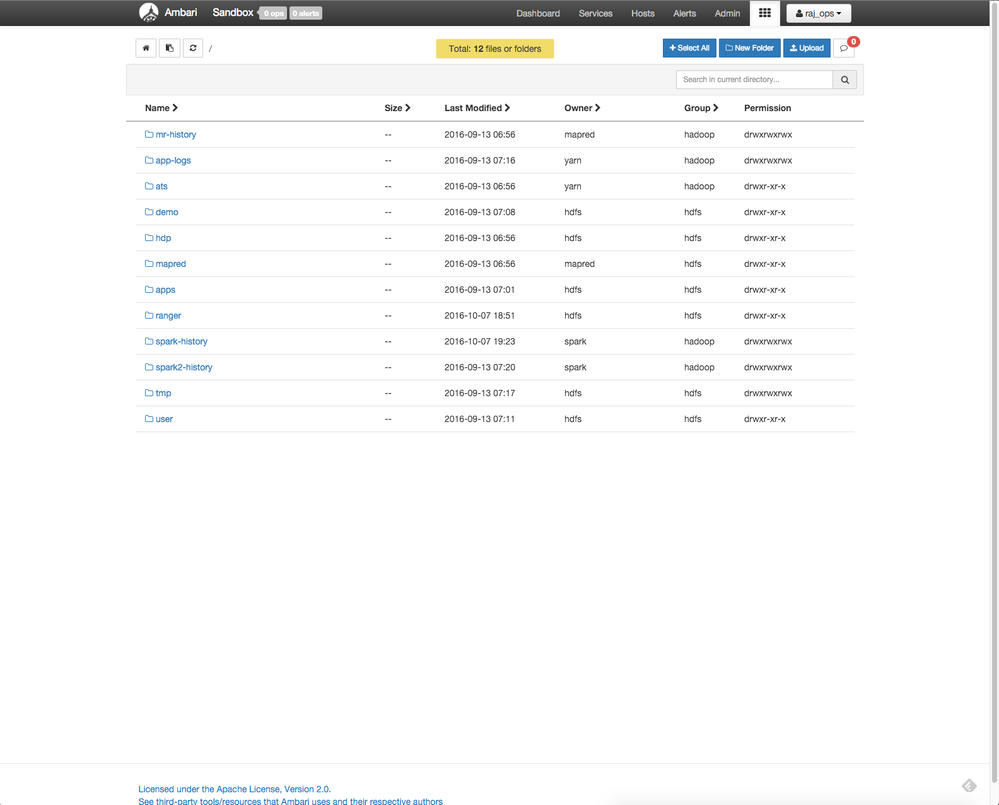Open the ranger folder link

pos(168,315)
